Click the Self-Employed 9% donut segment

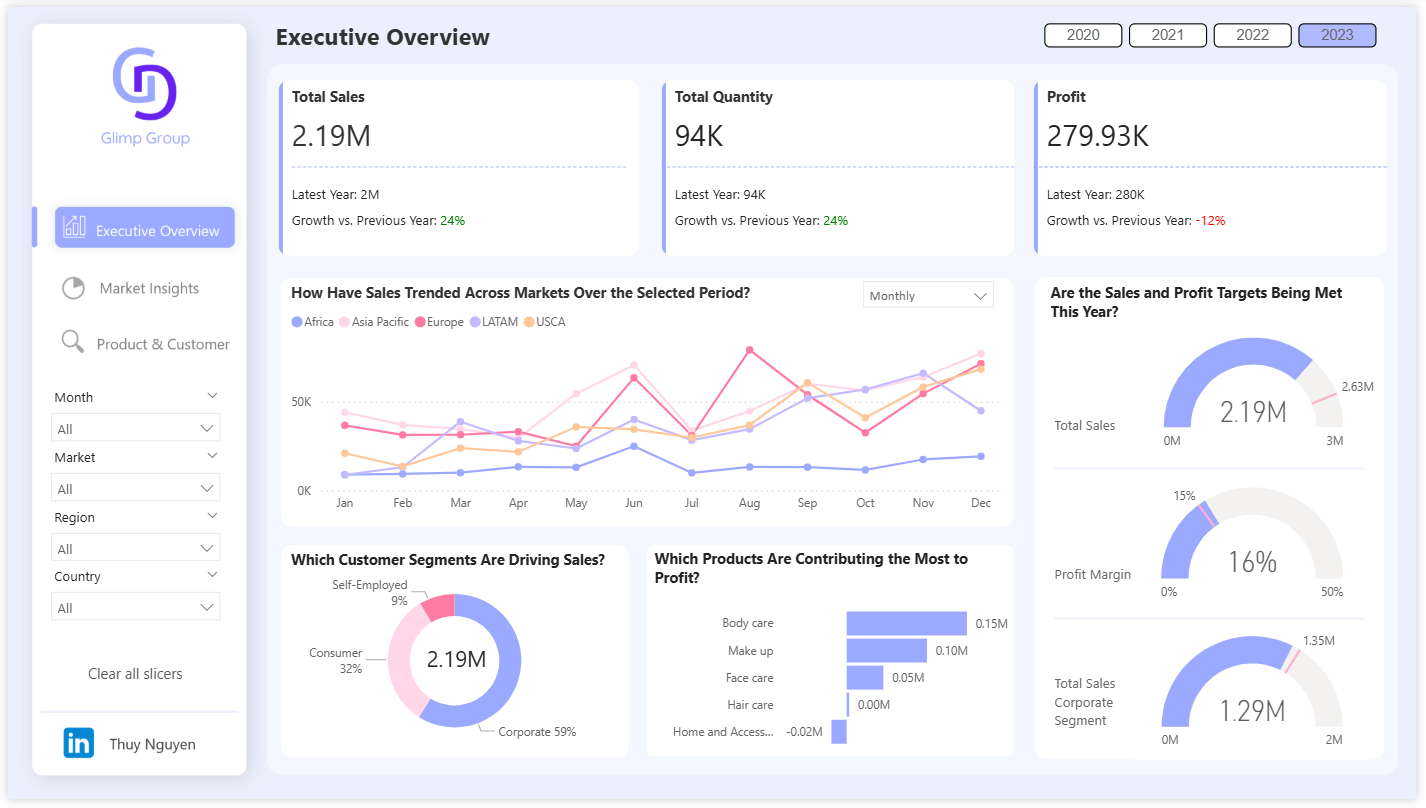click(440, 606)
